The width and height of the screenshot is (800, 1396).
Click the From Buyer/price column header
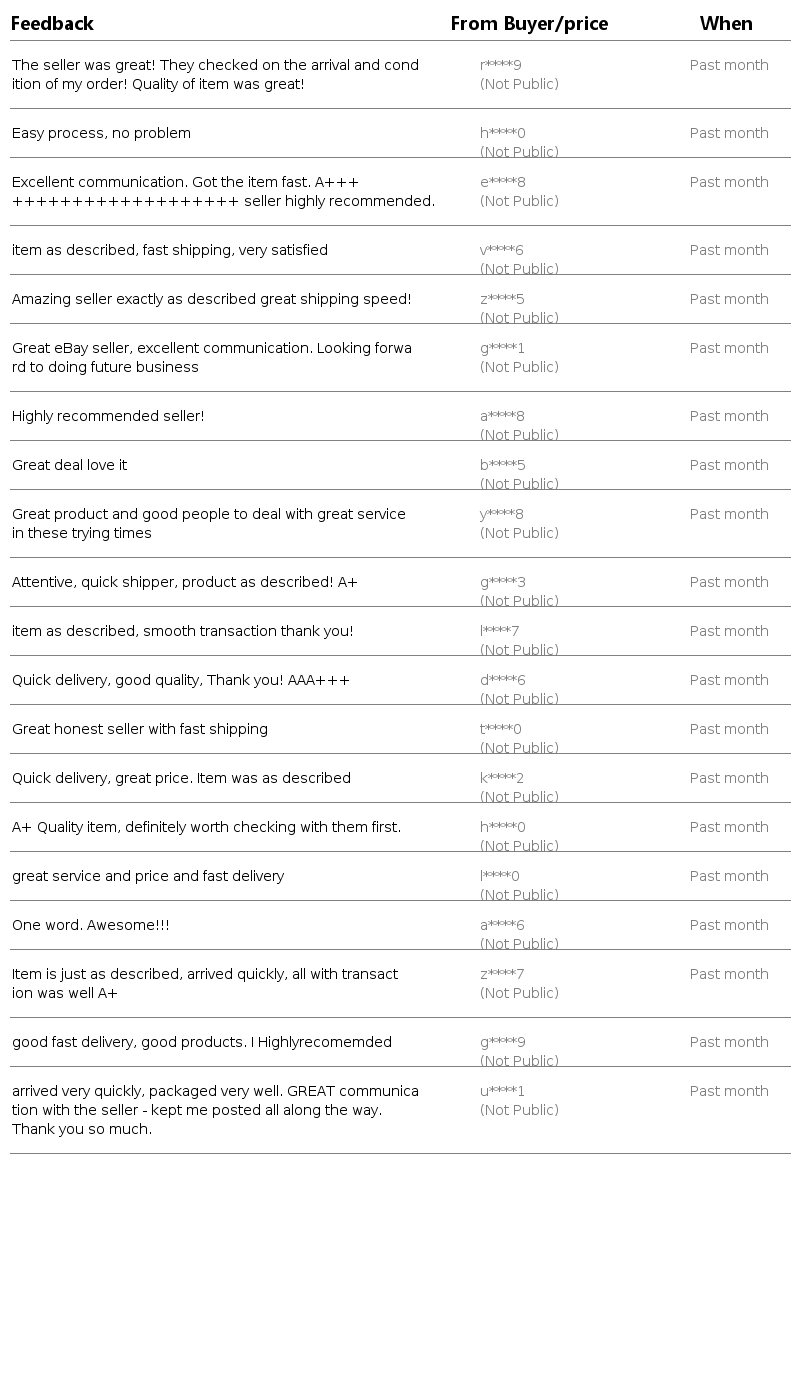[x=529, y=24]
